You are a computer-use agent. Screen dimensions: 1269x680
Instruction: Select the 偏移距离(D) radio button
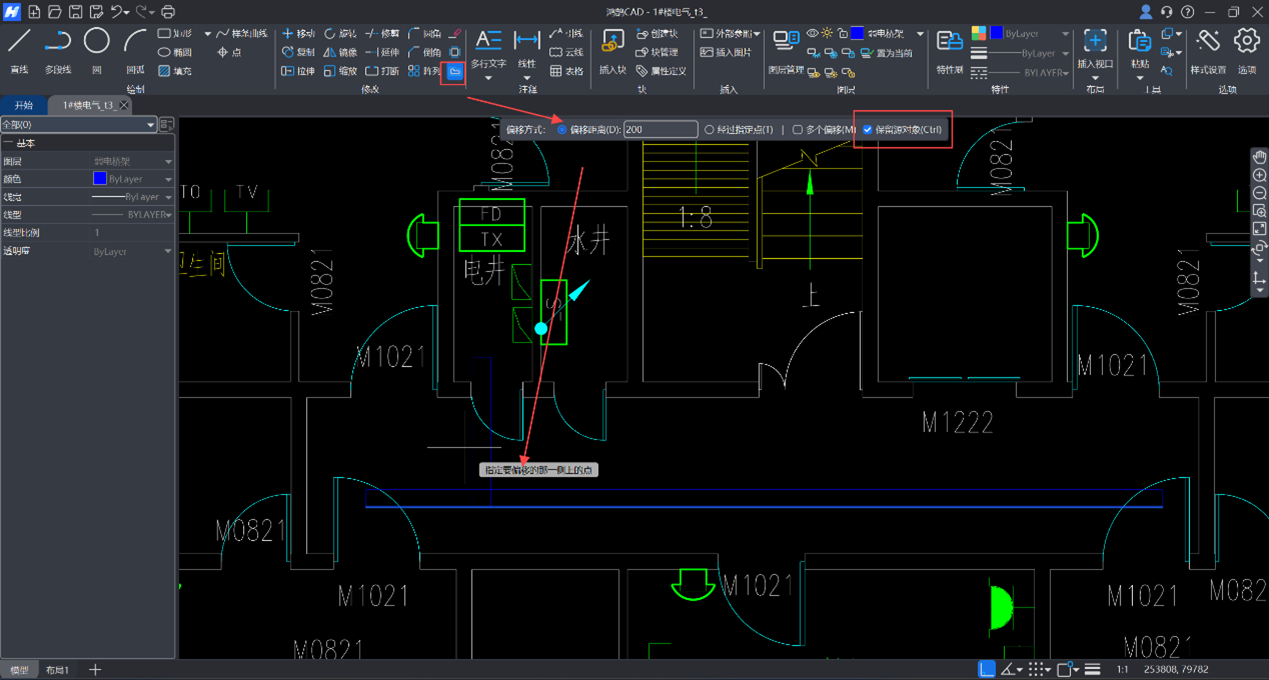tap(562, 130)
